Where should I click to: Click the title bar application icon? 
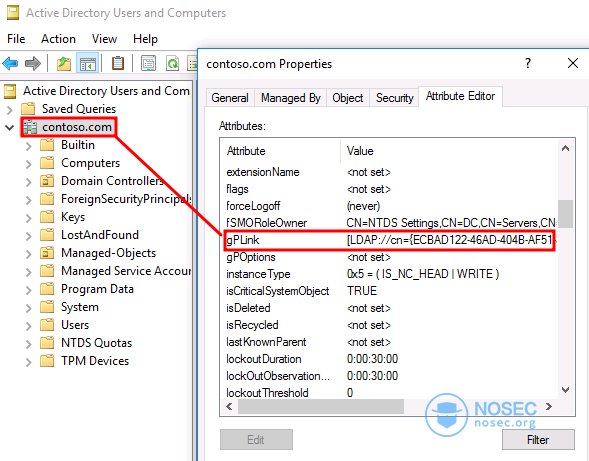(x=13, y=13)
